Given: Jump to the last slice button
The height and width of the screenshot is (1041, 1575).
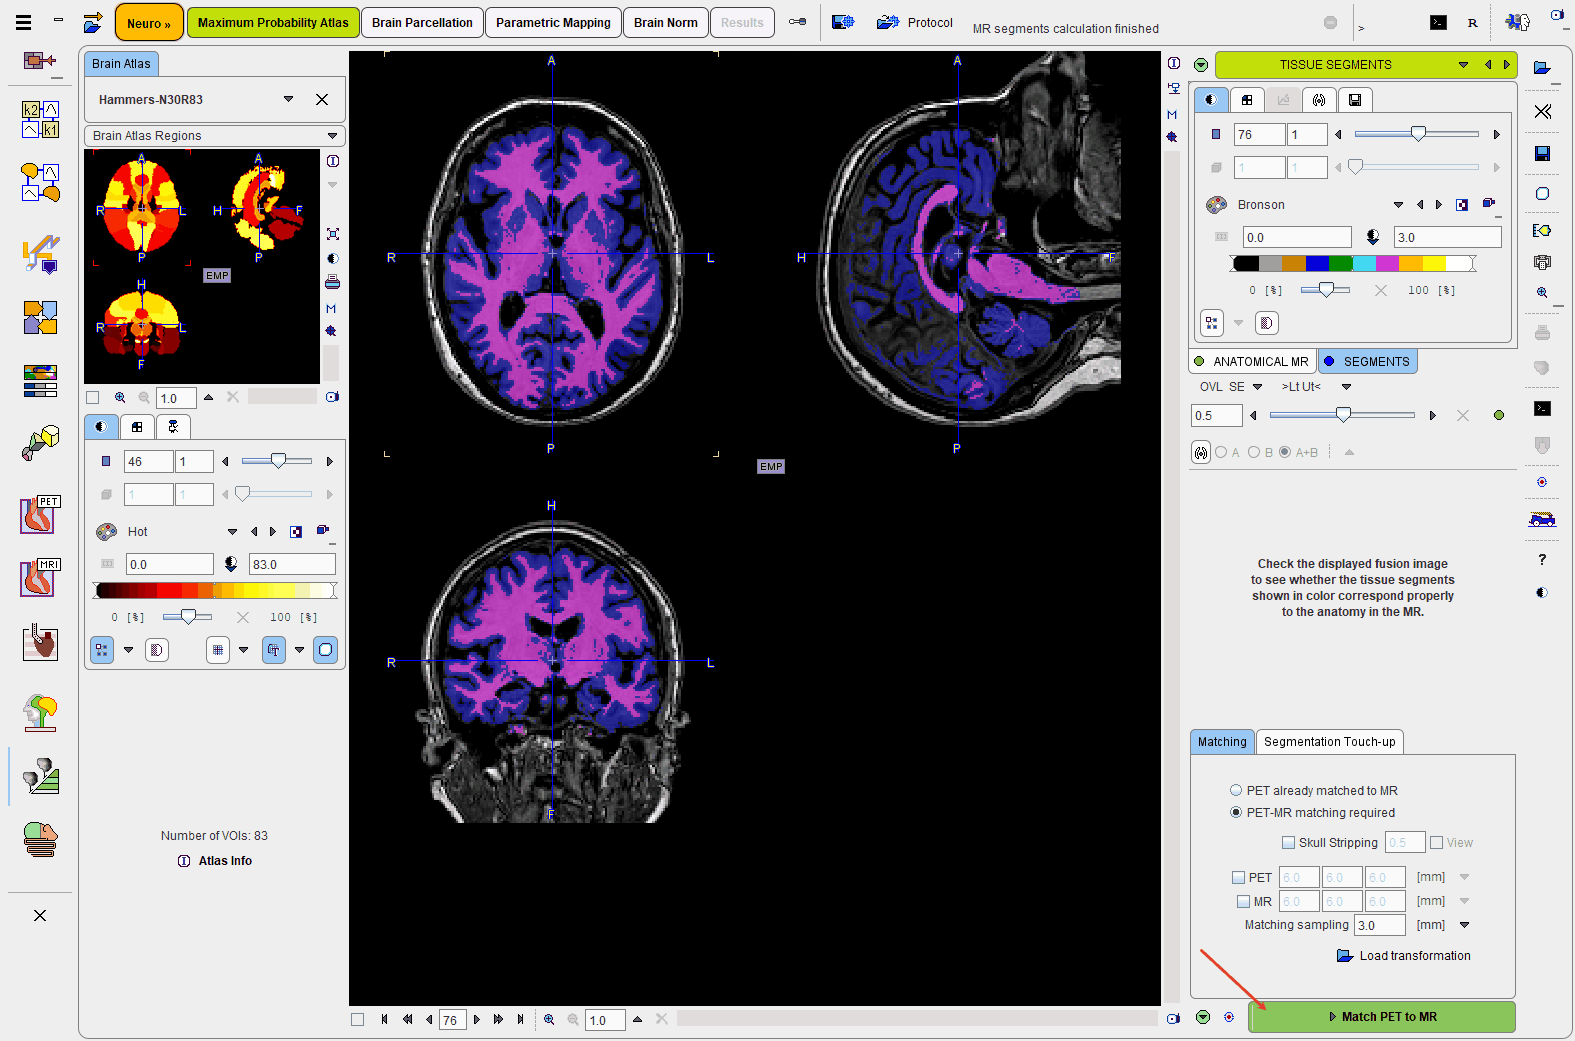Looking at the screenshot, I should point(520,1019).
